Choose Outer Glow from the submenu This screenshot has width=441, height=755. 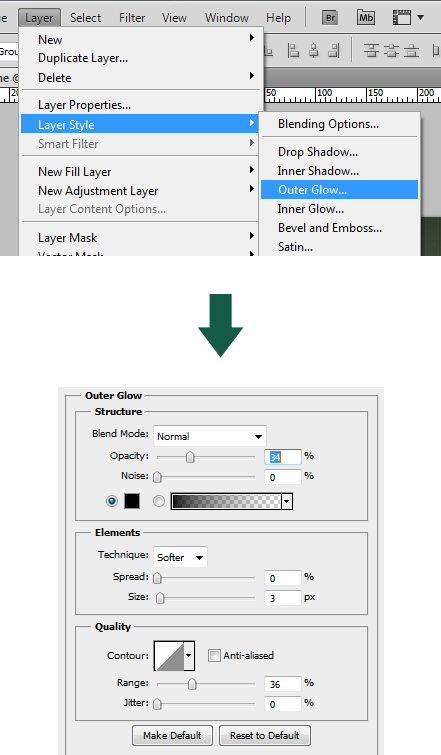click(x=339, y=190)
